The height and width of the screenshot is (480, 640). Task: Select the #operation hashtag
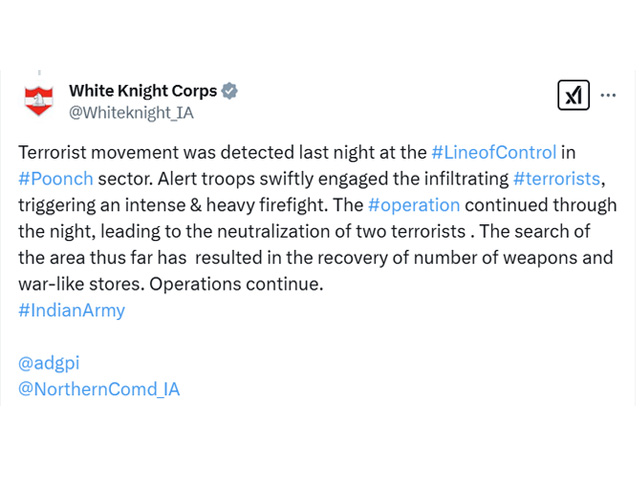[x=414, y=205]
